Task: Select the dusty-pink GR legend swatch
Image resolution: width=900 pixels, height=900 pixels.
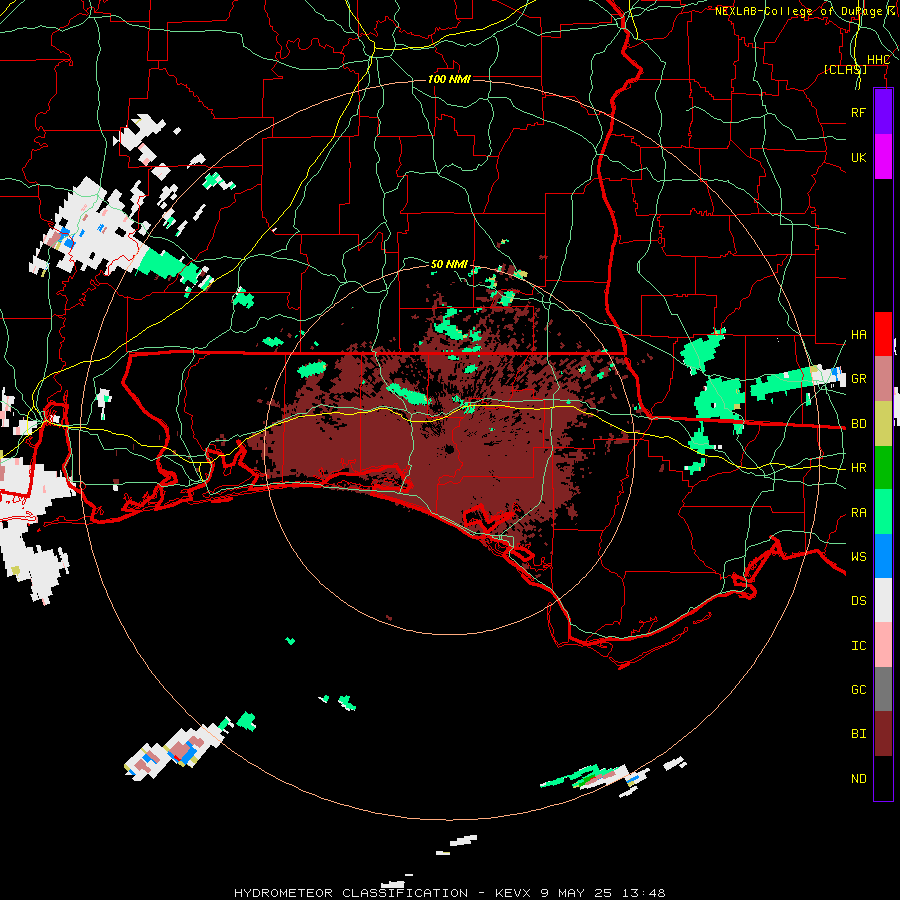Action: click(883, 379)
